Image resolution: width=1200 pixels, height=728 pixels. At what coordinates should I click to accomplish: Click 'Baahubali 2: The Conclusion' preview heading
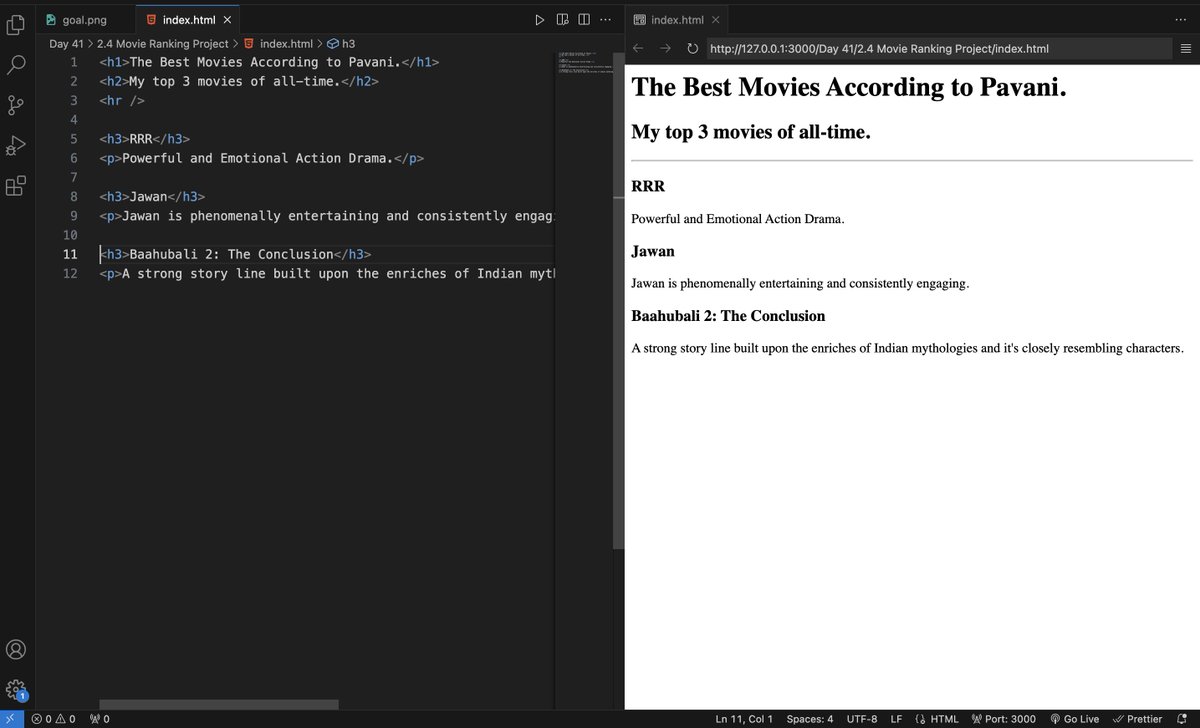[728, 316]
